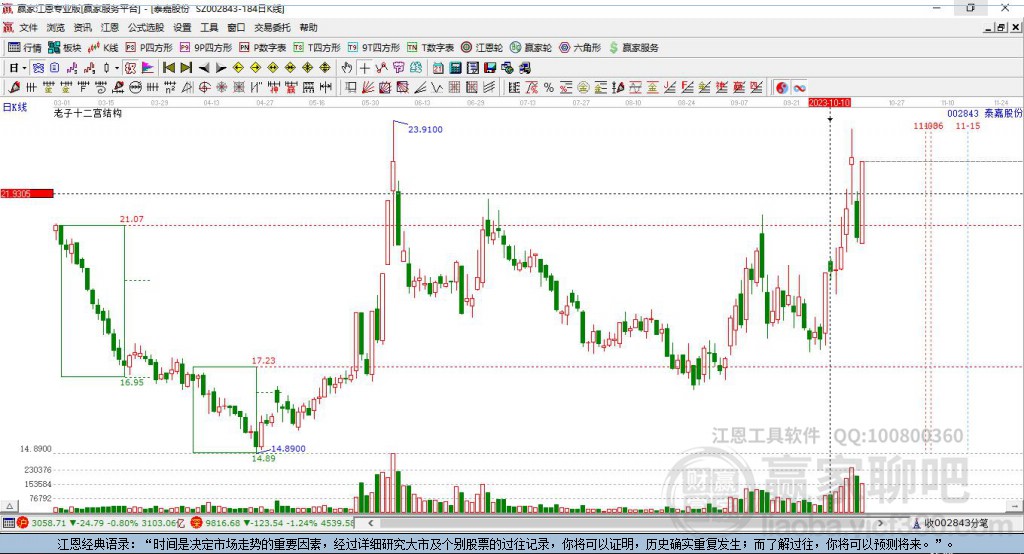Open the 工具 menu

(x=209, y=27)
